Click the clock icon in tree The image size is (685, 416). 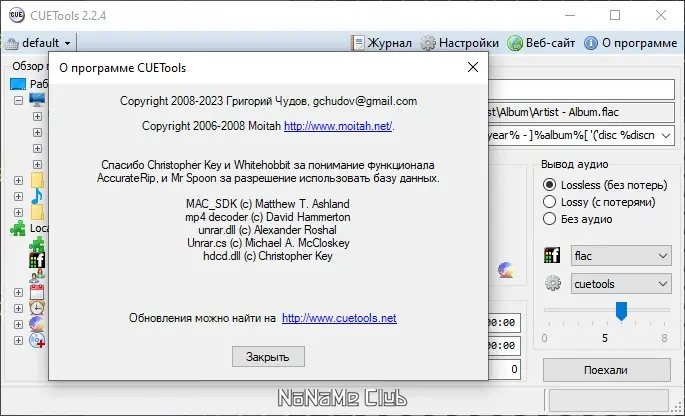pos(37,308)
